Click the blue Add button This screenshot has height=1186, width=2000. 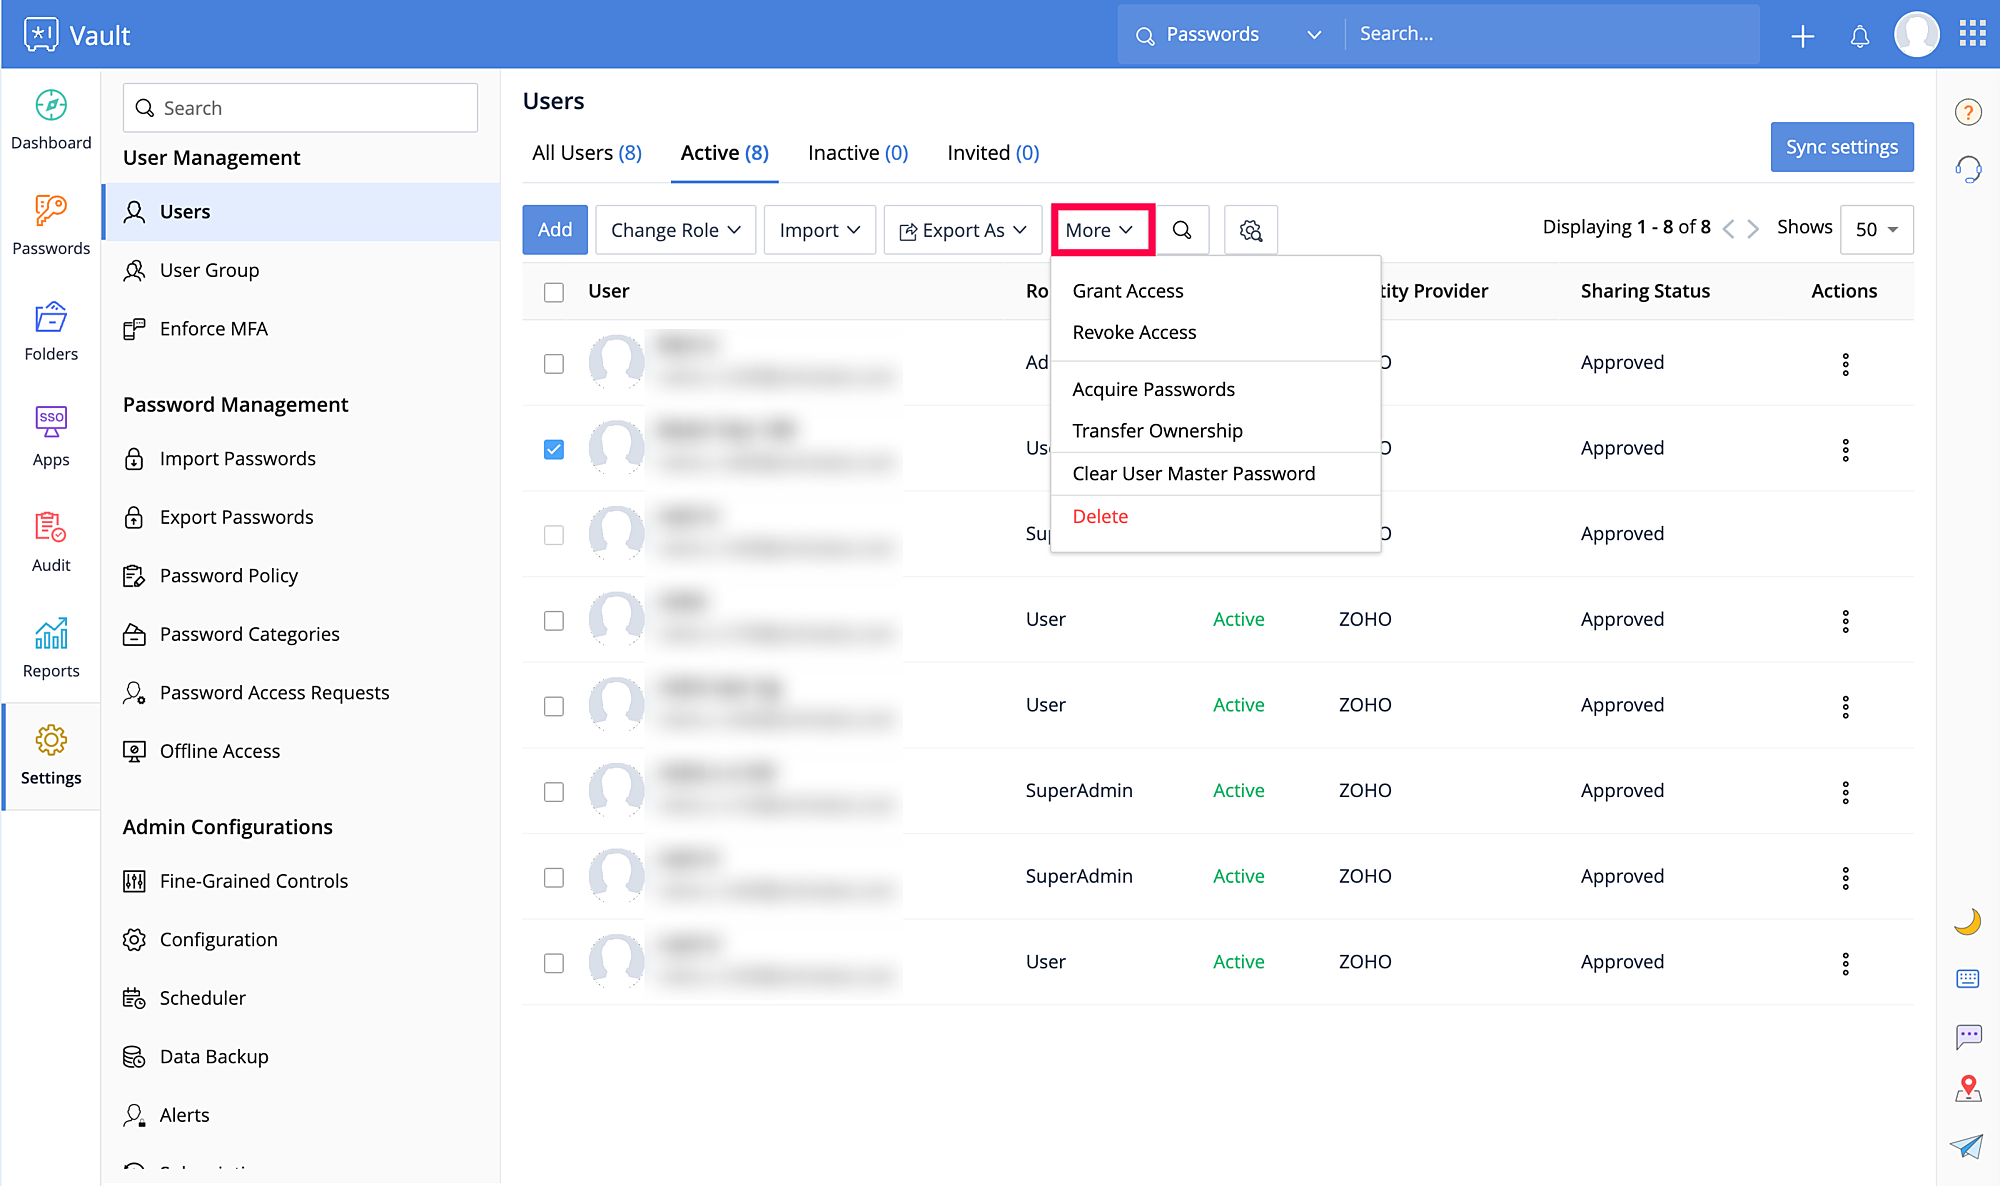555,230
